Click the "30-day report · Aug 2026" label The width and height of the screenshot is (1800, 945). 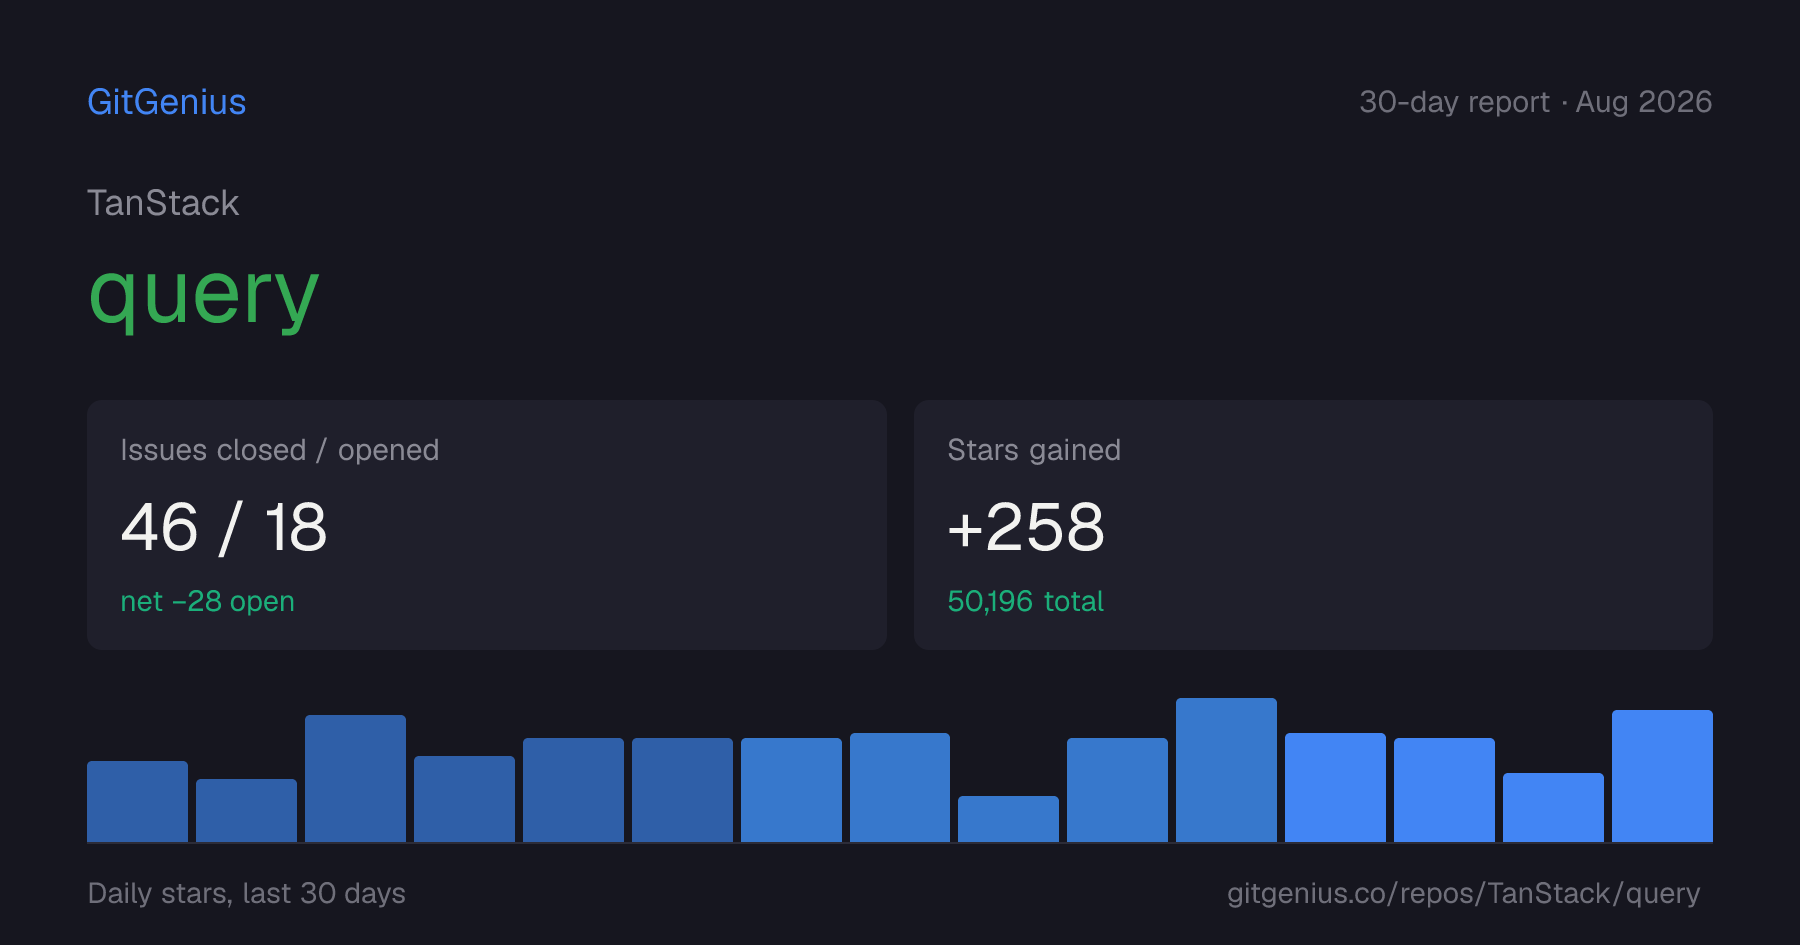(1535, 102)
